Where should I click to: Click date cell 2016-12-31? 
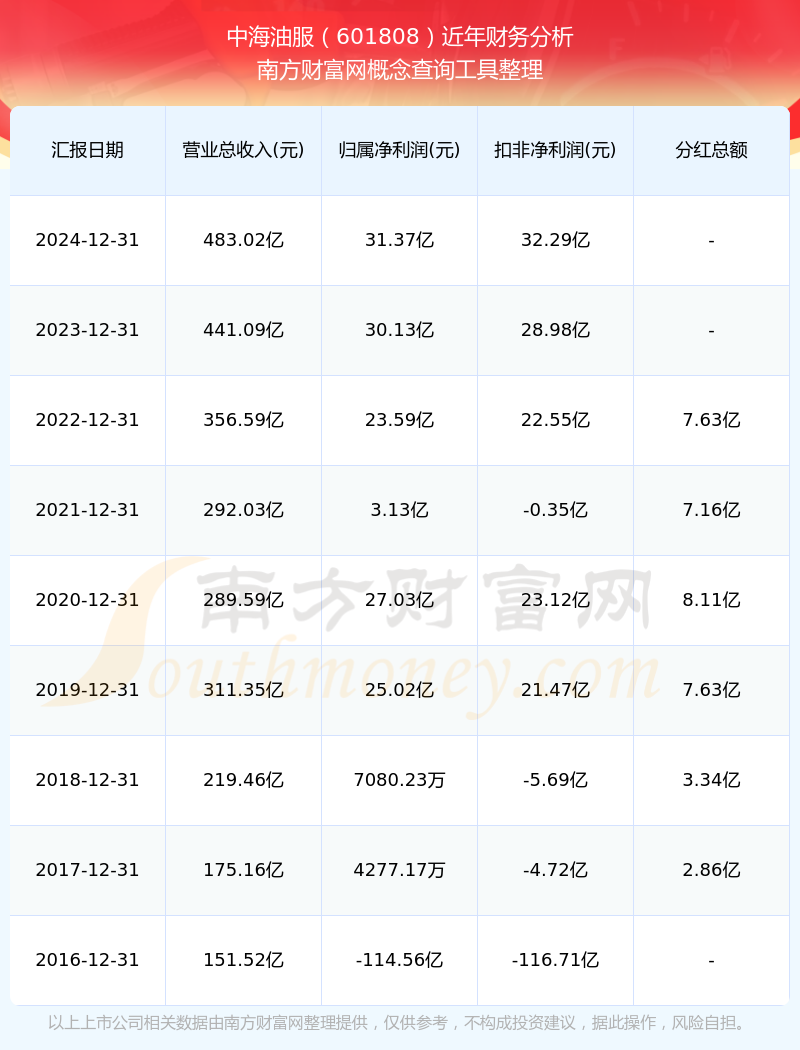(x=88, y=960)
